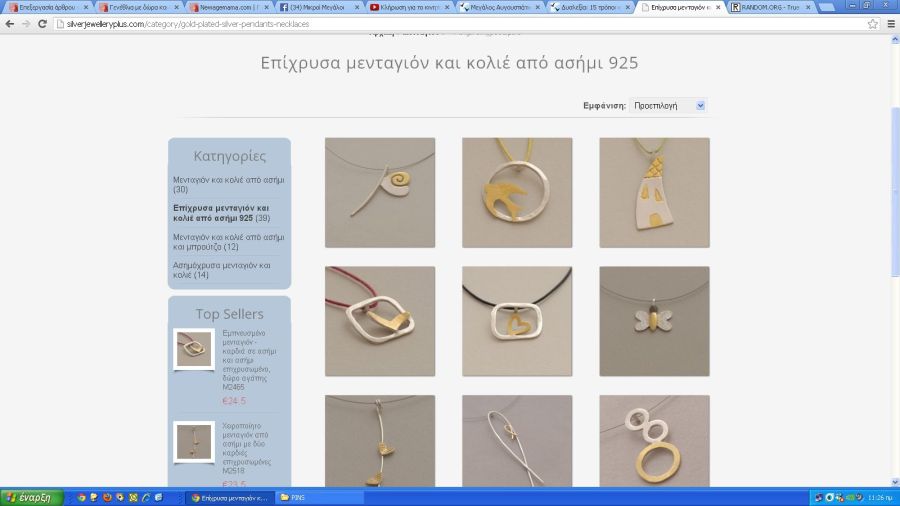Go back with the browser back arrow

click(x=10, y=24)
